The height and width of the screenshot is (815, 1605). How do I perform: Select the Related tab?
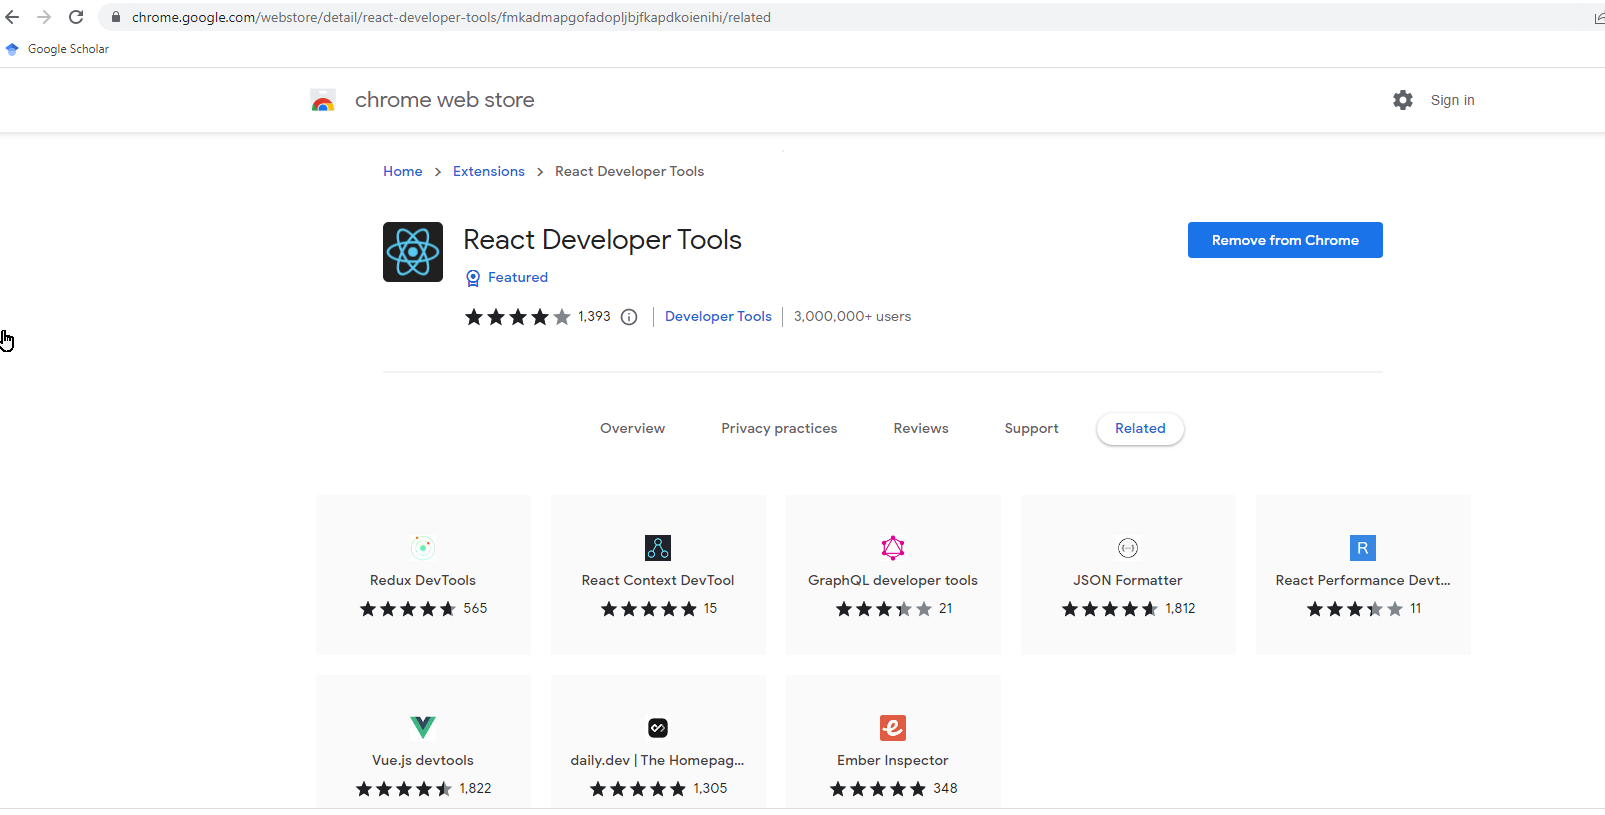[1140, 428]
